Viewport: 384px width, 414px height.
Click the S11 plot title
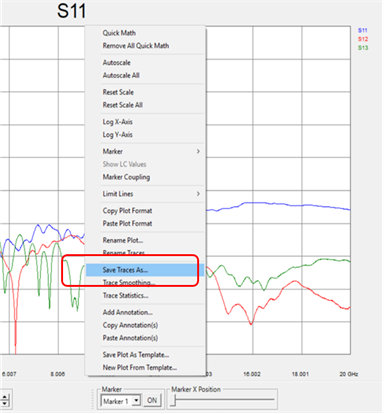[x=71, y=11]
